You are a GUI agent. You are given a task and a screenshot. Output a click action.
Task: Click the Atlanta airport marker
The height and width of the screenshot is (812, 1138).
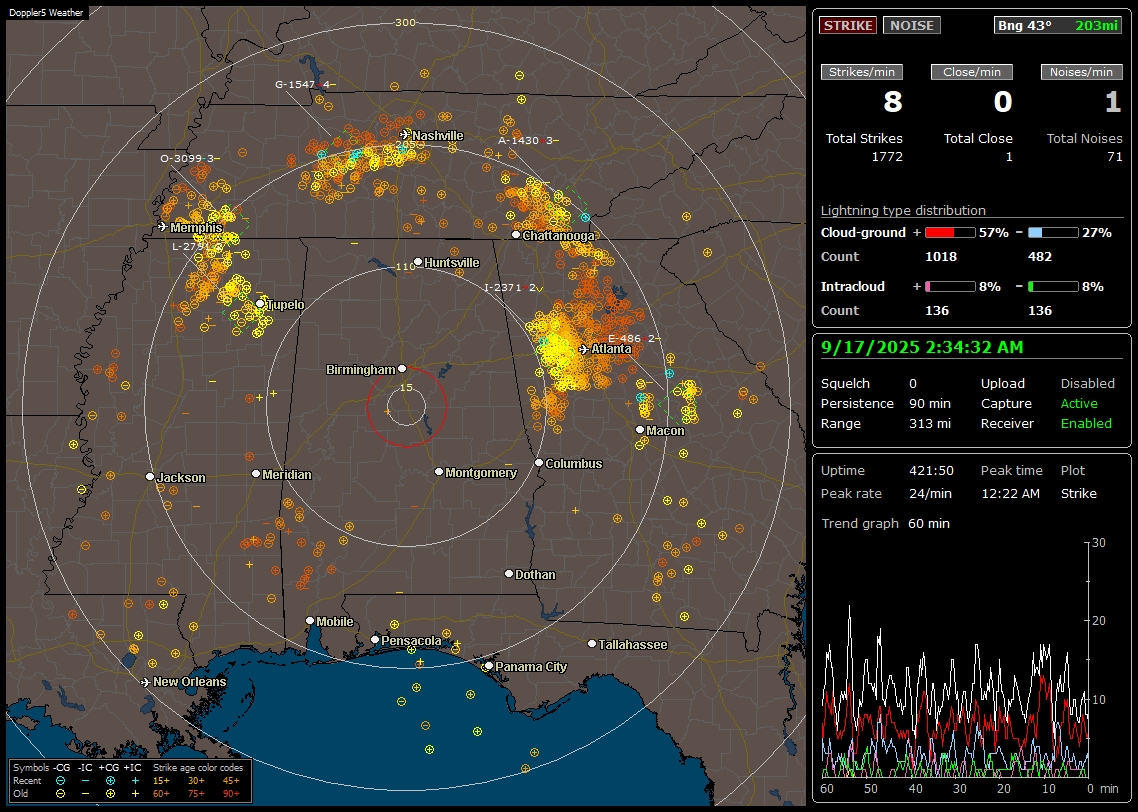584,349
